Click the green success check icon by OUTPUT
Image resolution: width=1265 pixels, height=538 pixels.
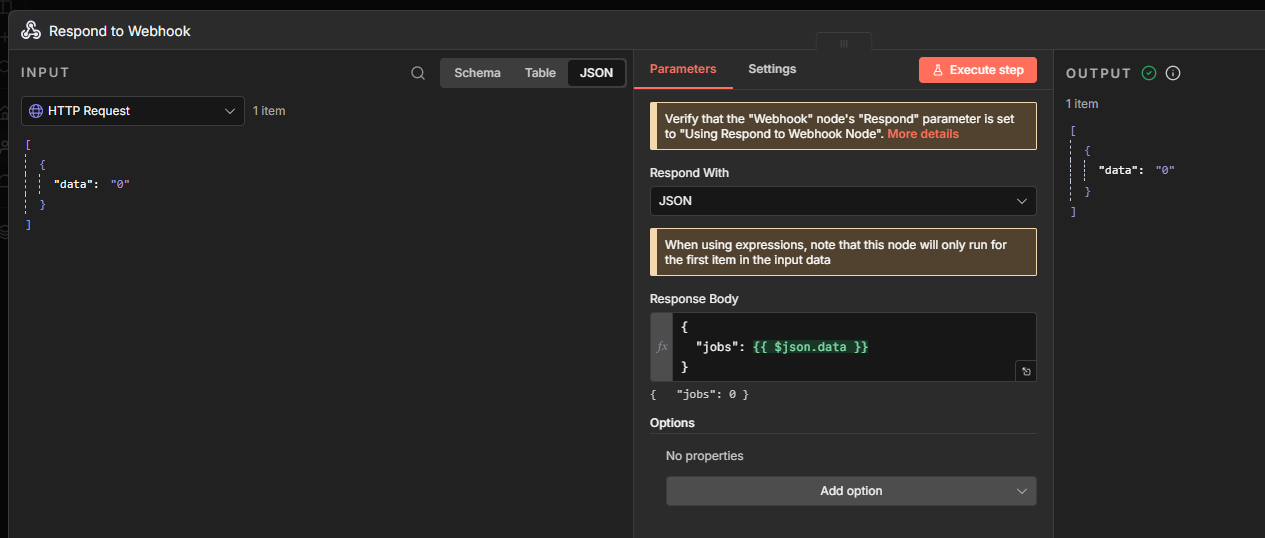(x=1149, y=73)
